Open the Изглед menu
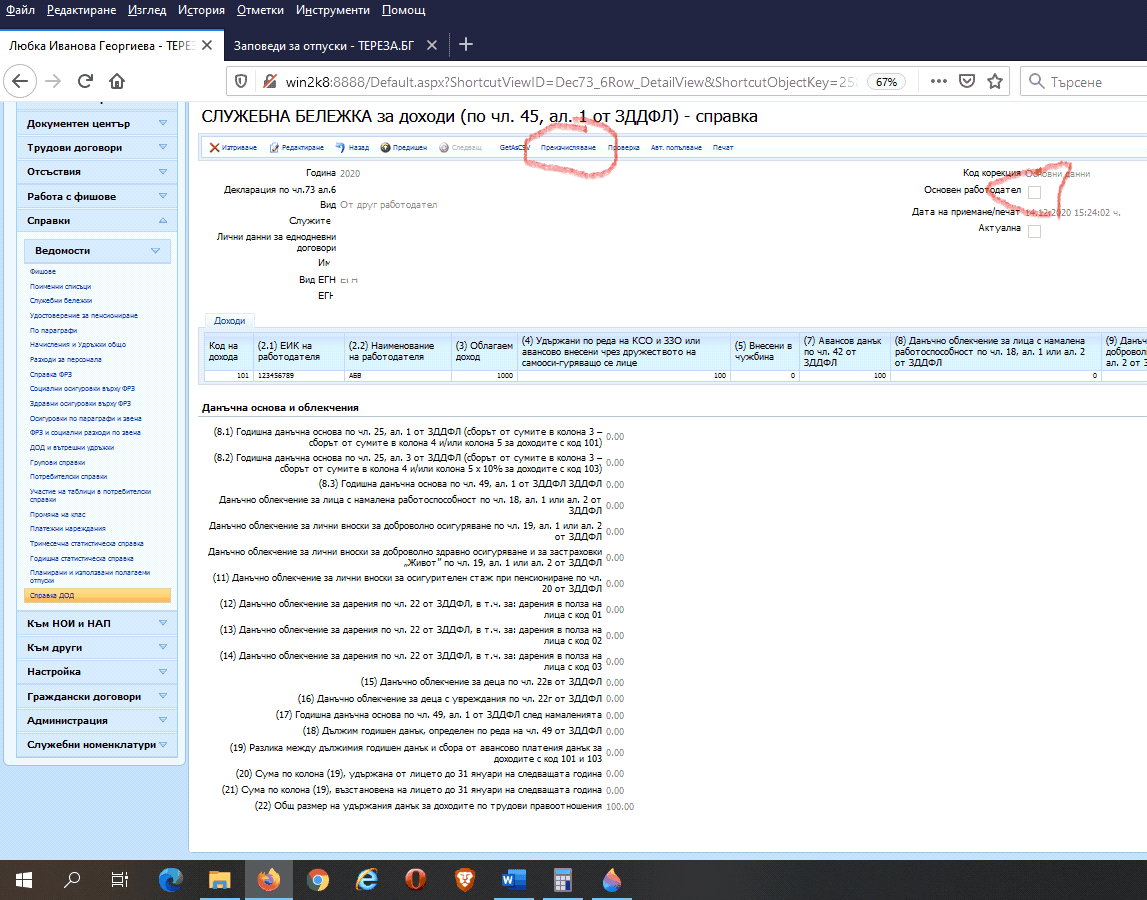The width and height of the screenshot is (1147, 900). tap(147, 10)
